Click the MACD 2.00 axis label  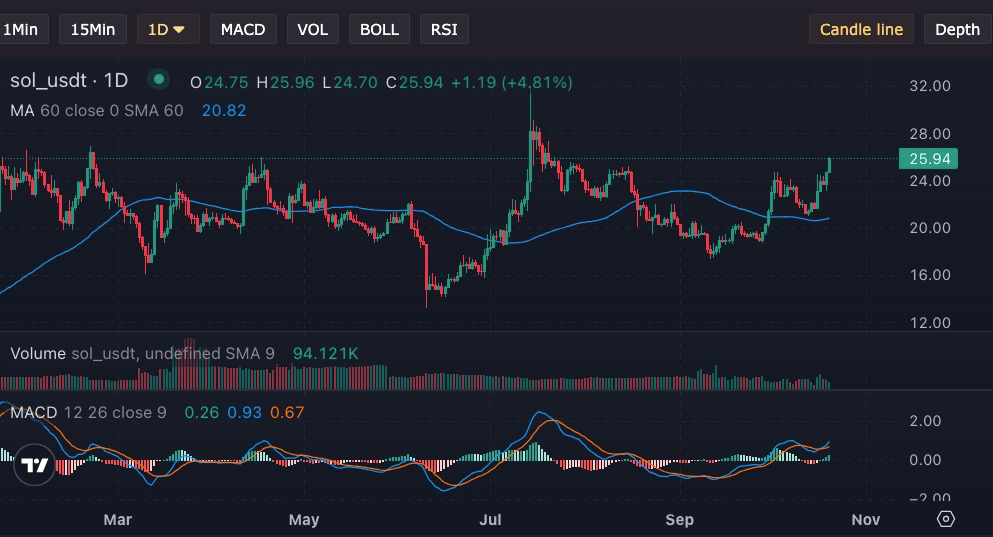[x=925, y=421]
